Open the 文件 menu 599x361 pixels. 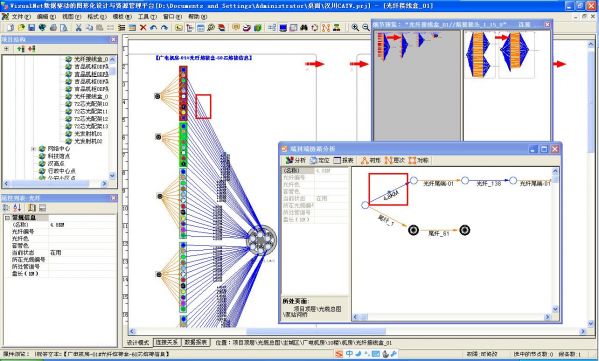coord(17,17)
